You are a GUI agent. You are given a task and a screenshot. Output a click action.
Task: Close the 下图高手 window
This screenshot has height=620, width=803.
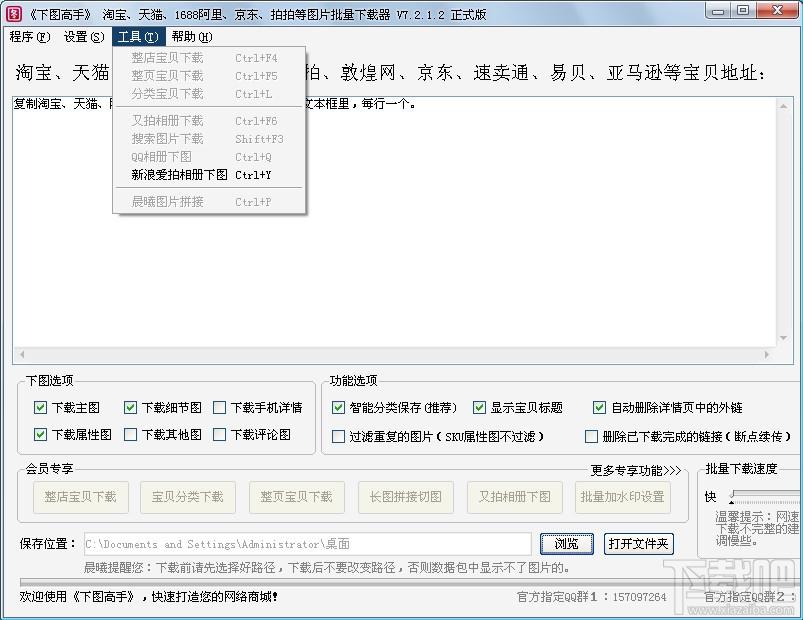pyautogui.click(x=777, y=11)
